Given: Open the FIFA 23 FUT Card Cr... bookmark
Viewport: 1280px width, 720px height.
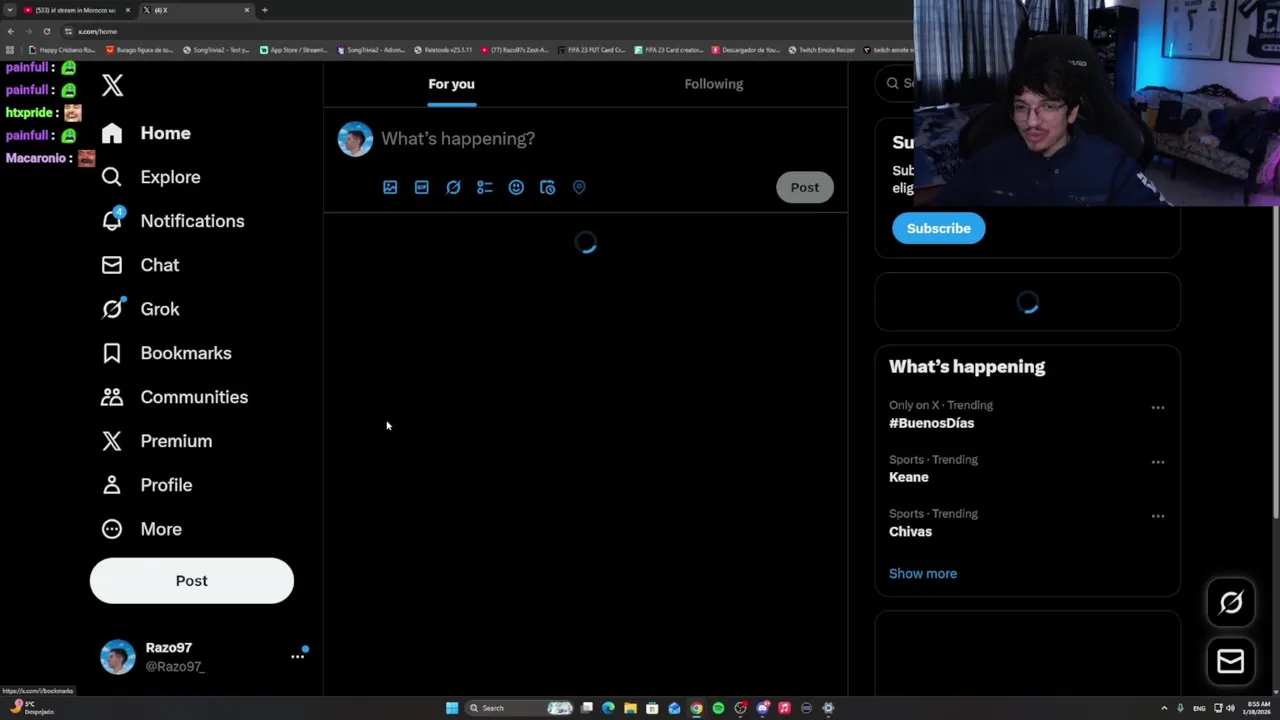Looking at the screenshot, I should pos(592,50).
